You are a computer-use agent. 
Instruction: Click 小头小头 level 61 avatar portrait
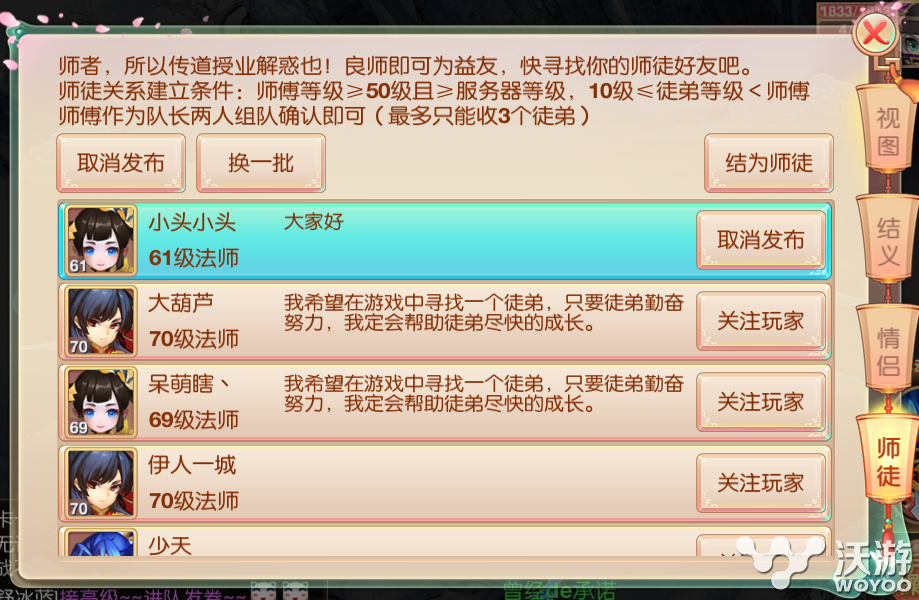[x=101, y=240]
